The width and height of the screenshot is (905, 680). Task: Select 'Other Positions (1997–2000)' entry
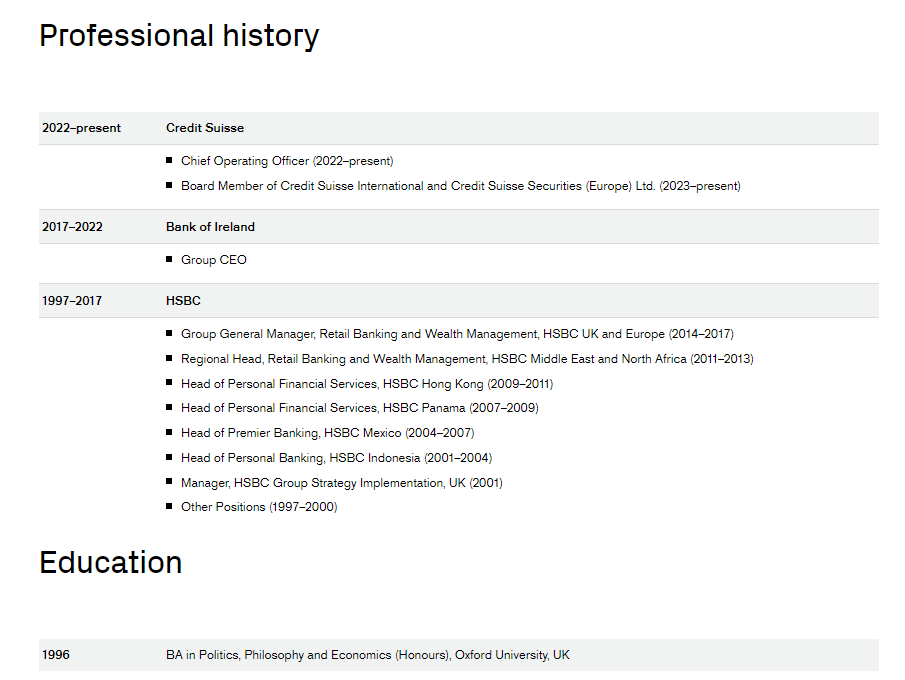coord(259,507)
